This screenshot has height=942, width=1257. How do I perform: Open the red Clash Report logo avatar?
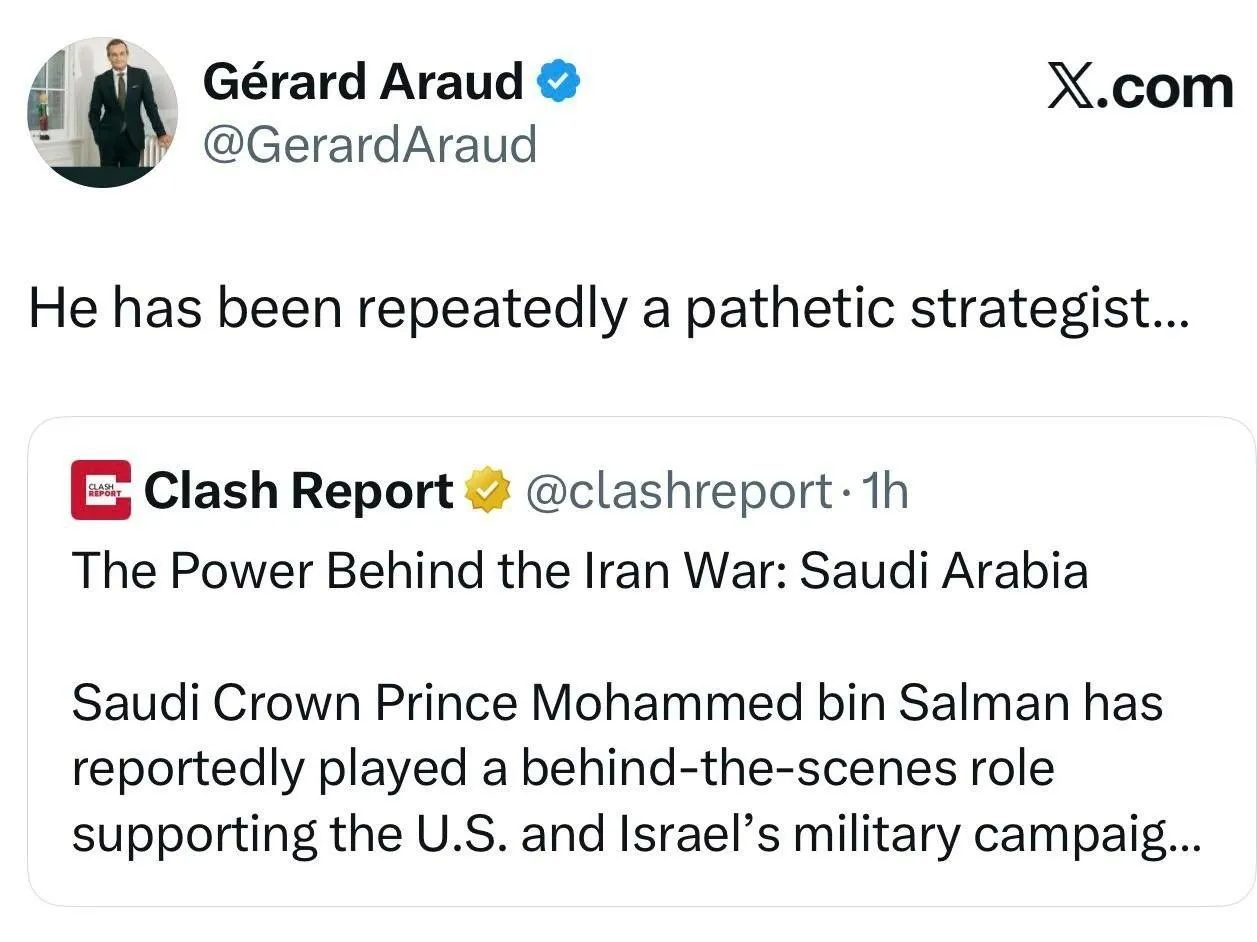coord(101,490)
